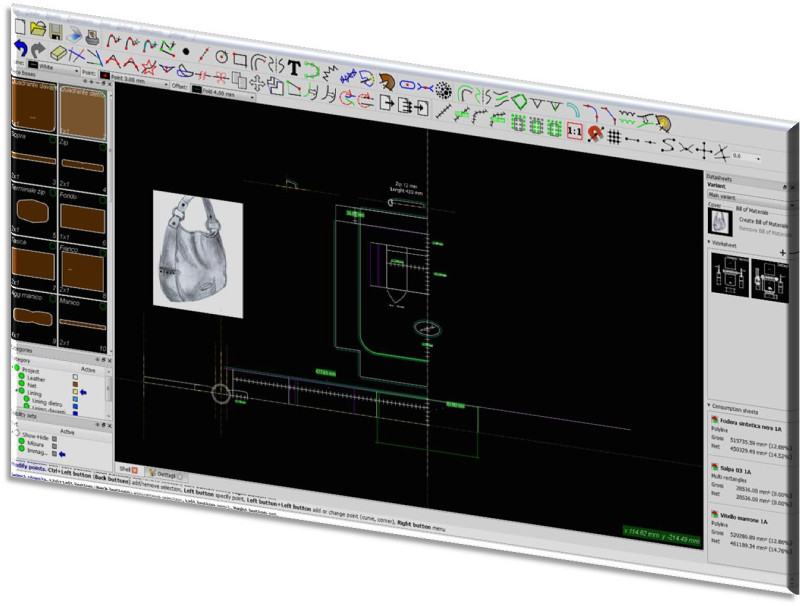Select the zigzag line tool
This screenshot has height=607, width=800.
pyautogui.click(x=330, y=73)
